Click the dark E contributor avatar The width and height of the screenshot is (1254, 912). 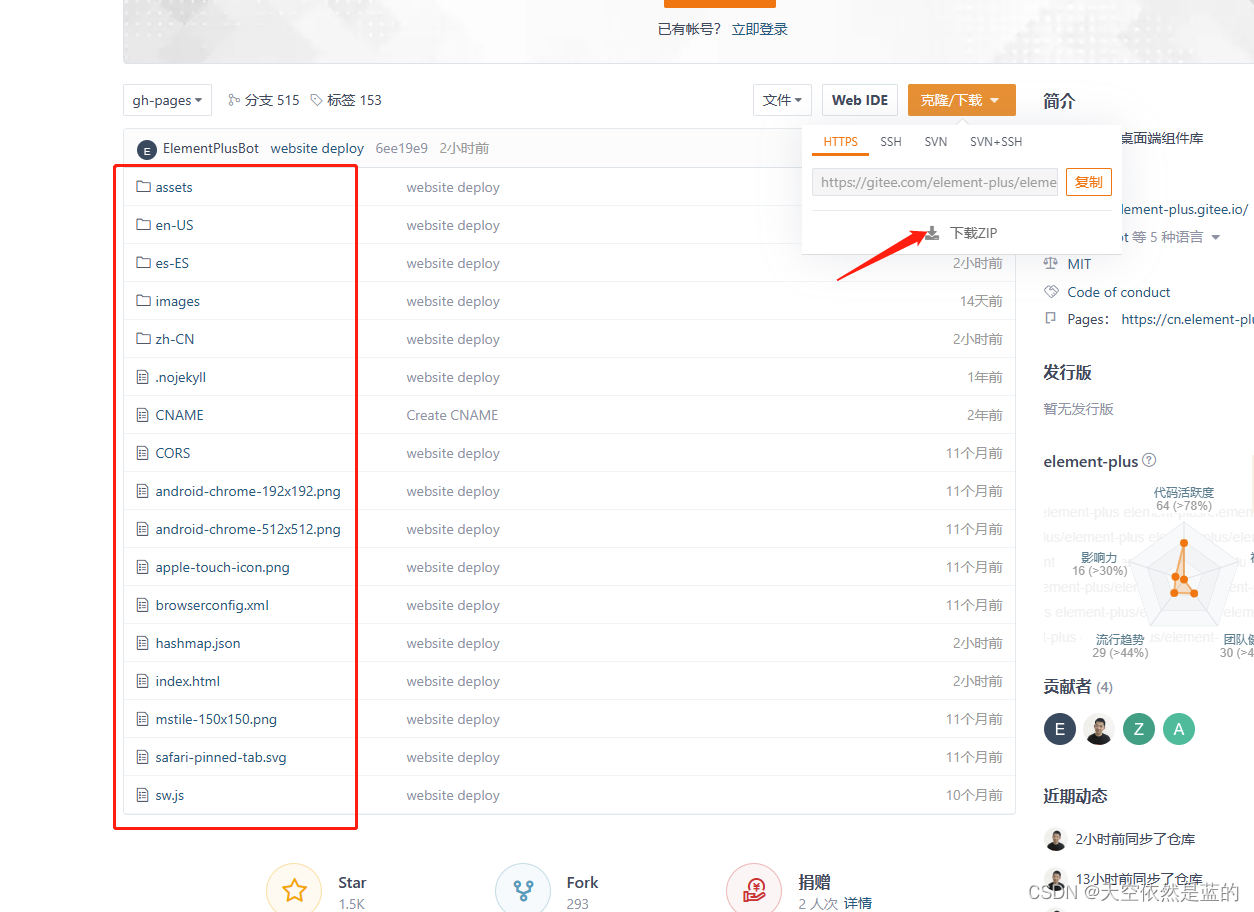click(x=1060, y=729)
